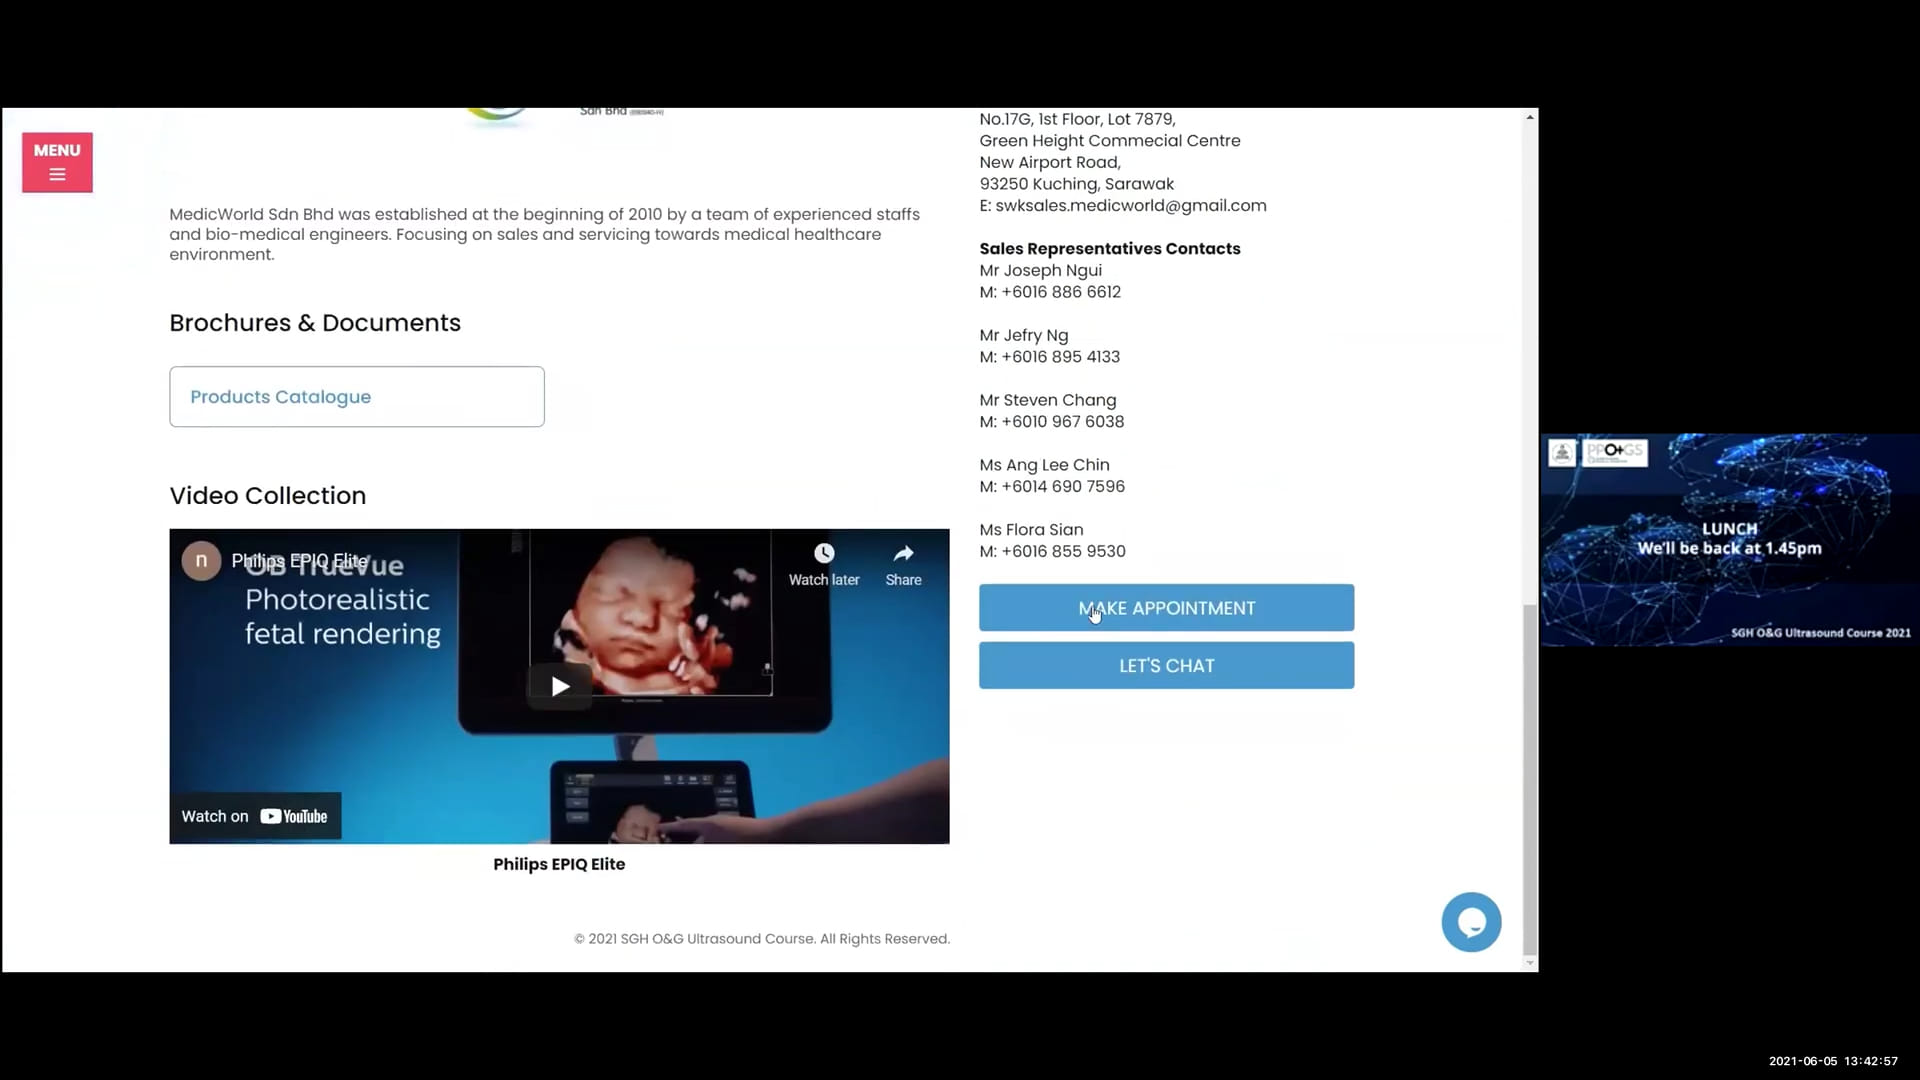Click the scrollbar down arrow
The image size is (1920, 1080).
[1530, 963]
